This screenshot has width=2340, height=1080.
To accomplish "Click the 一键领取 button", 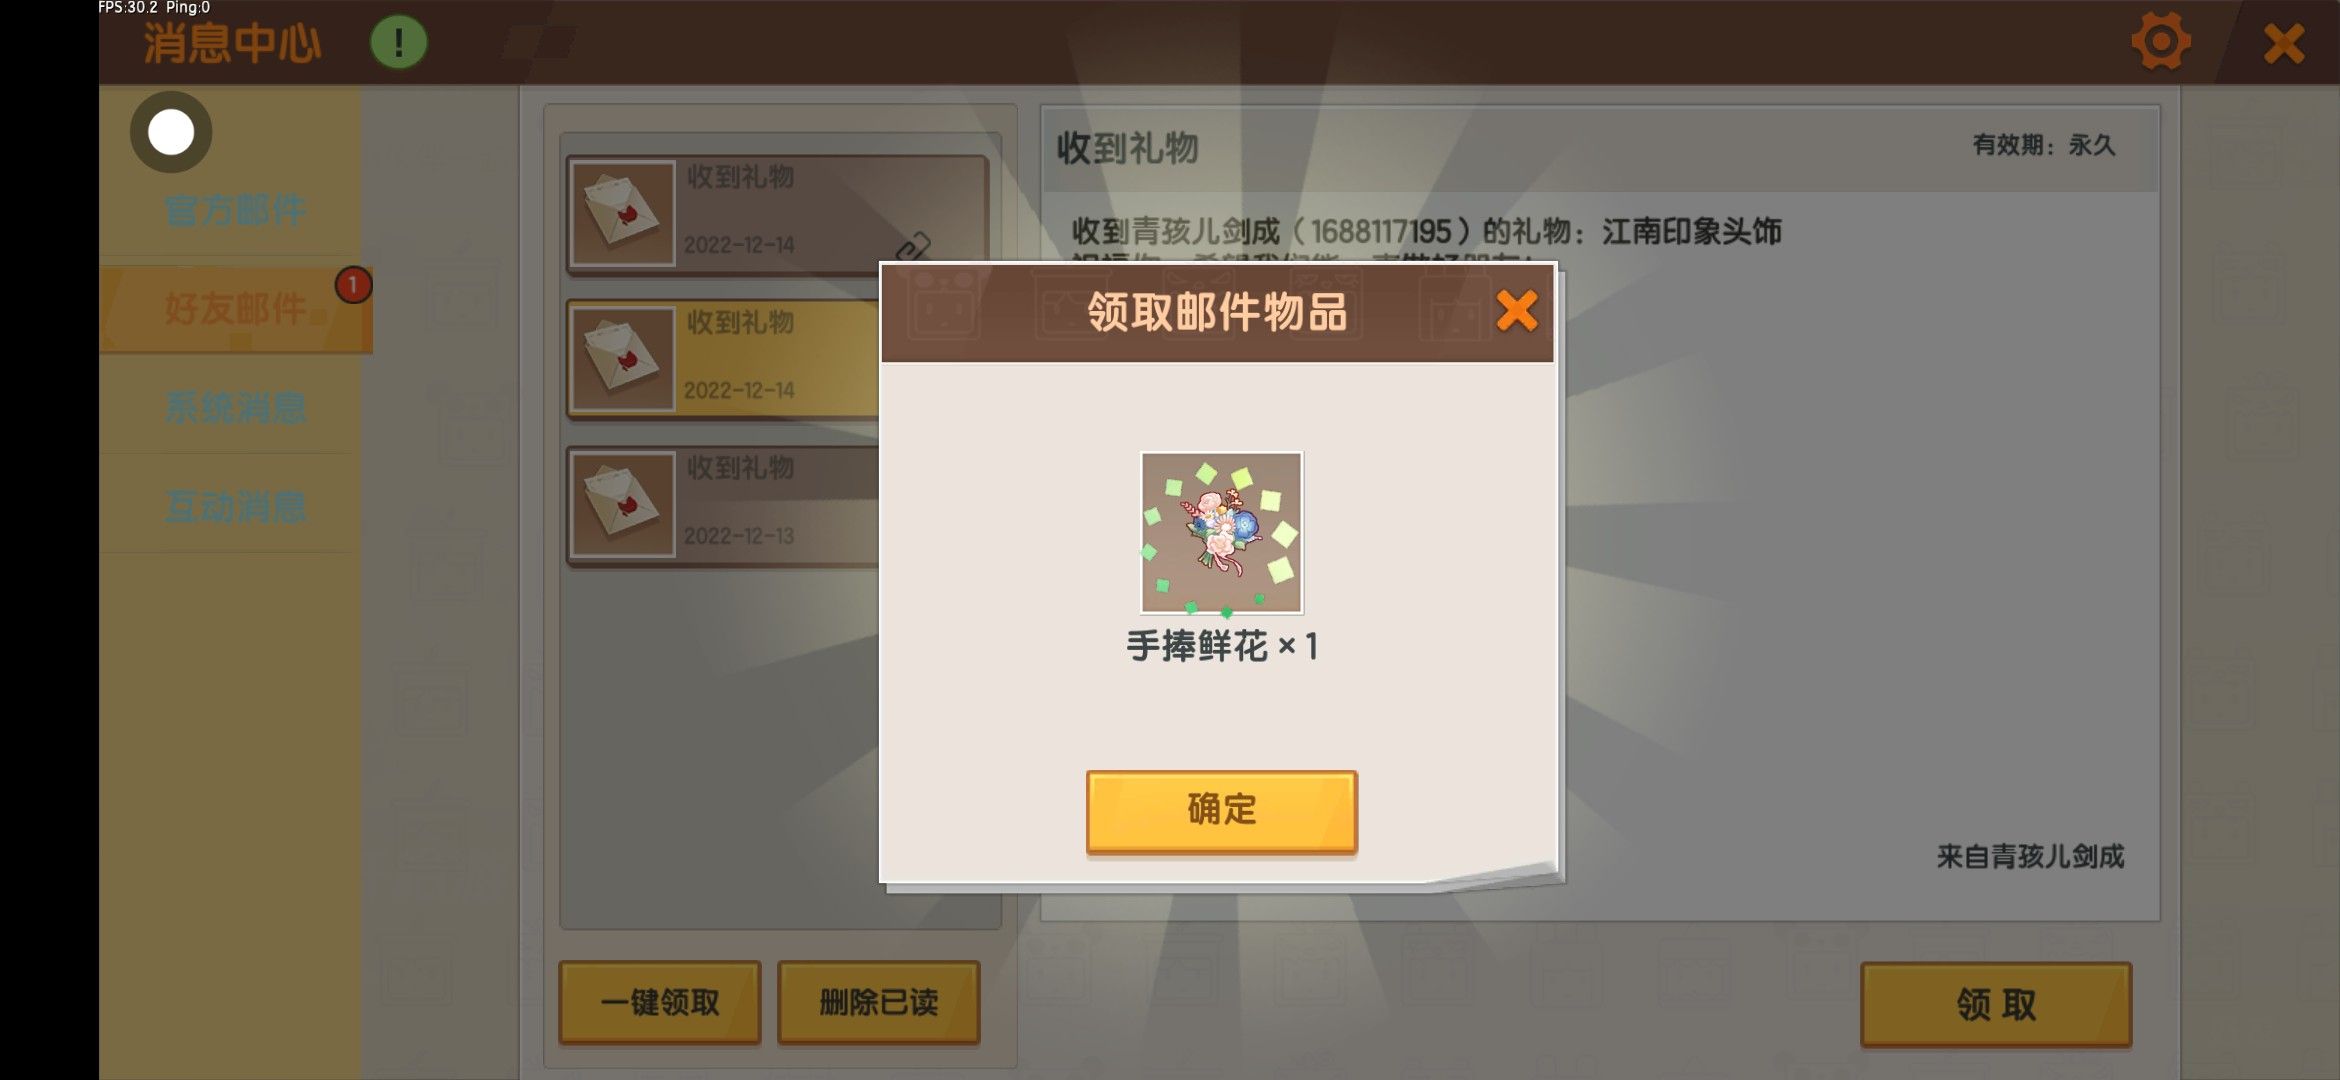I will click(660, 1003).
